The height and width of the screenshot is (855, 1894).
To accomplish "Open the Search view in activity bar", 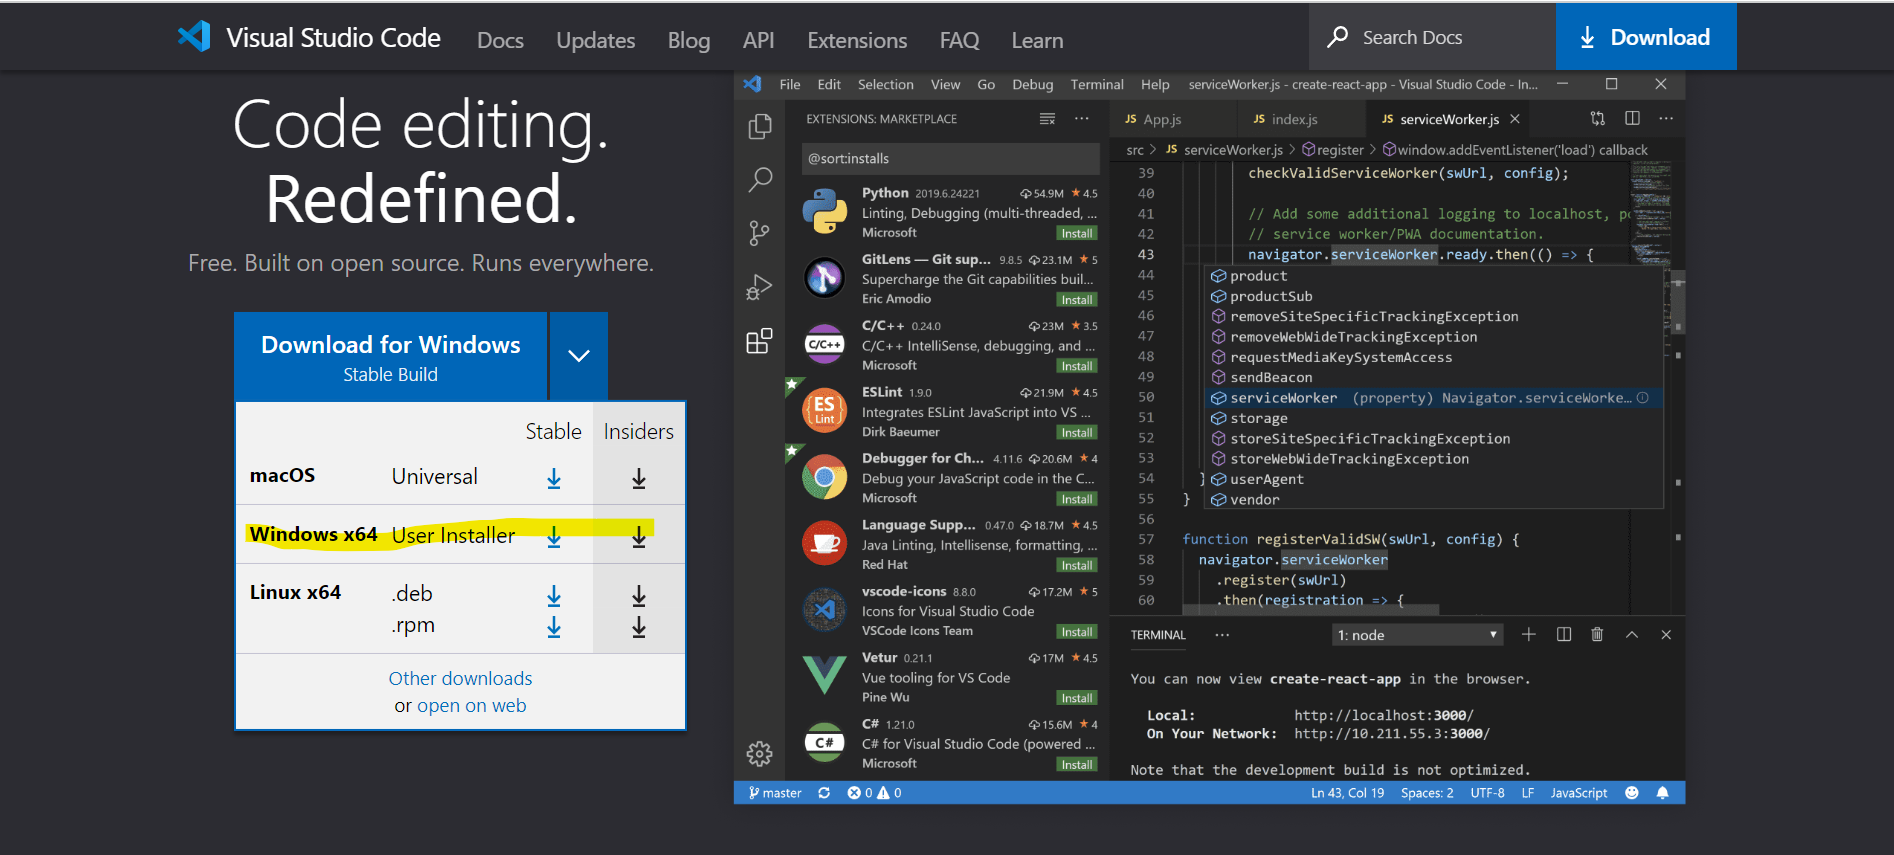I will [x=760, y=180].
